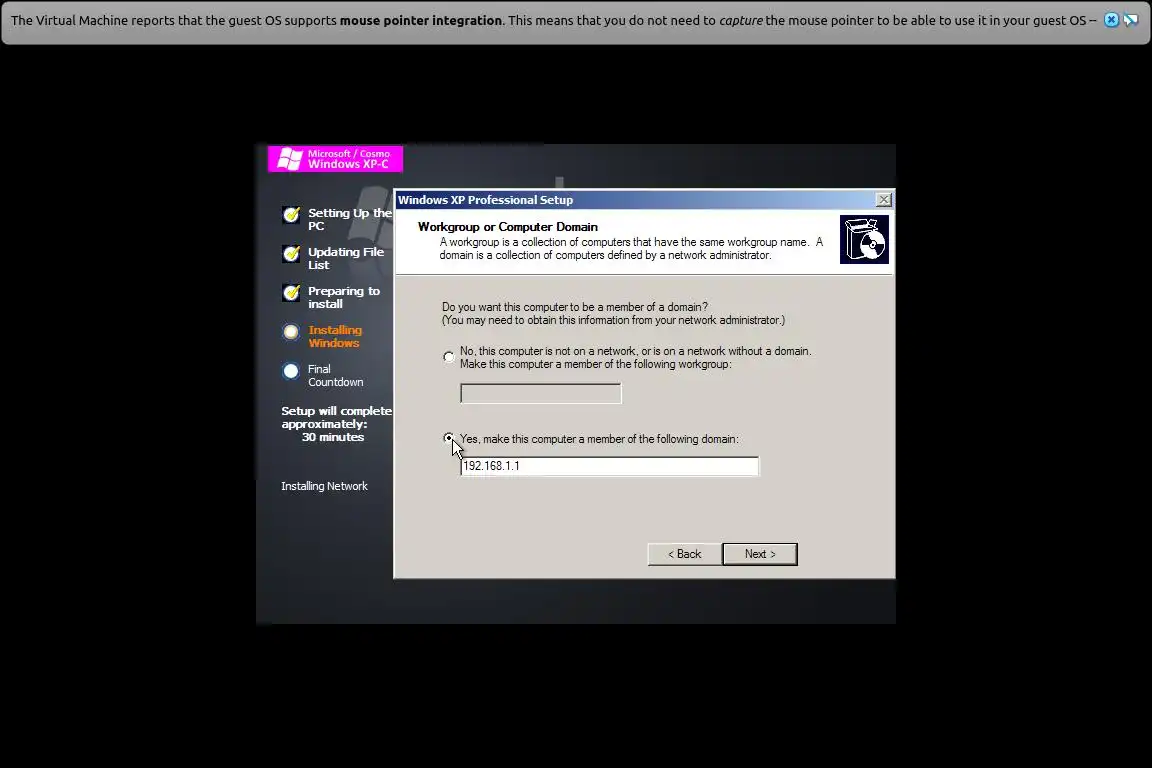Click the "Installing Network" status text
Image resolution: width=1152 pixels, height=768 pixels.
click(x=324, y=487)
